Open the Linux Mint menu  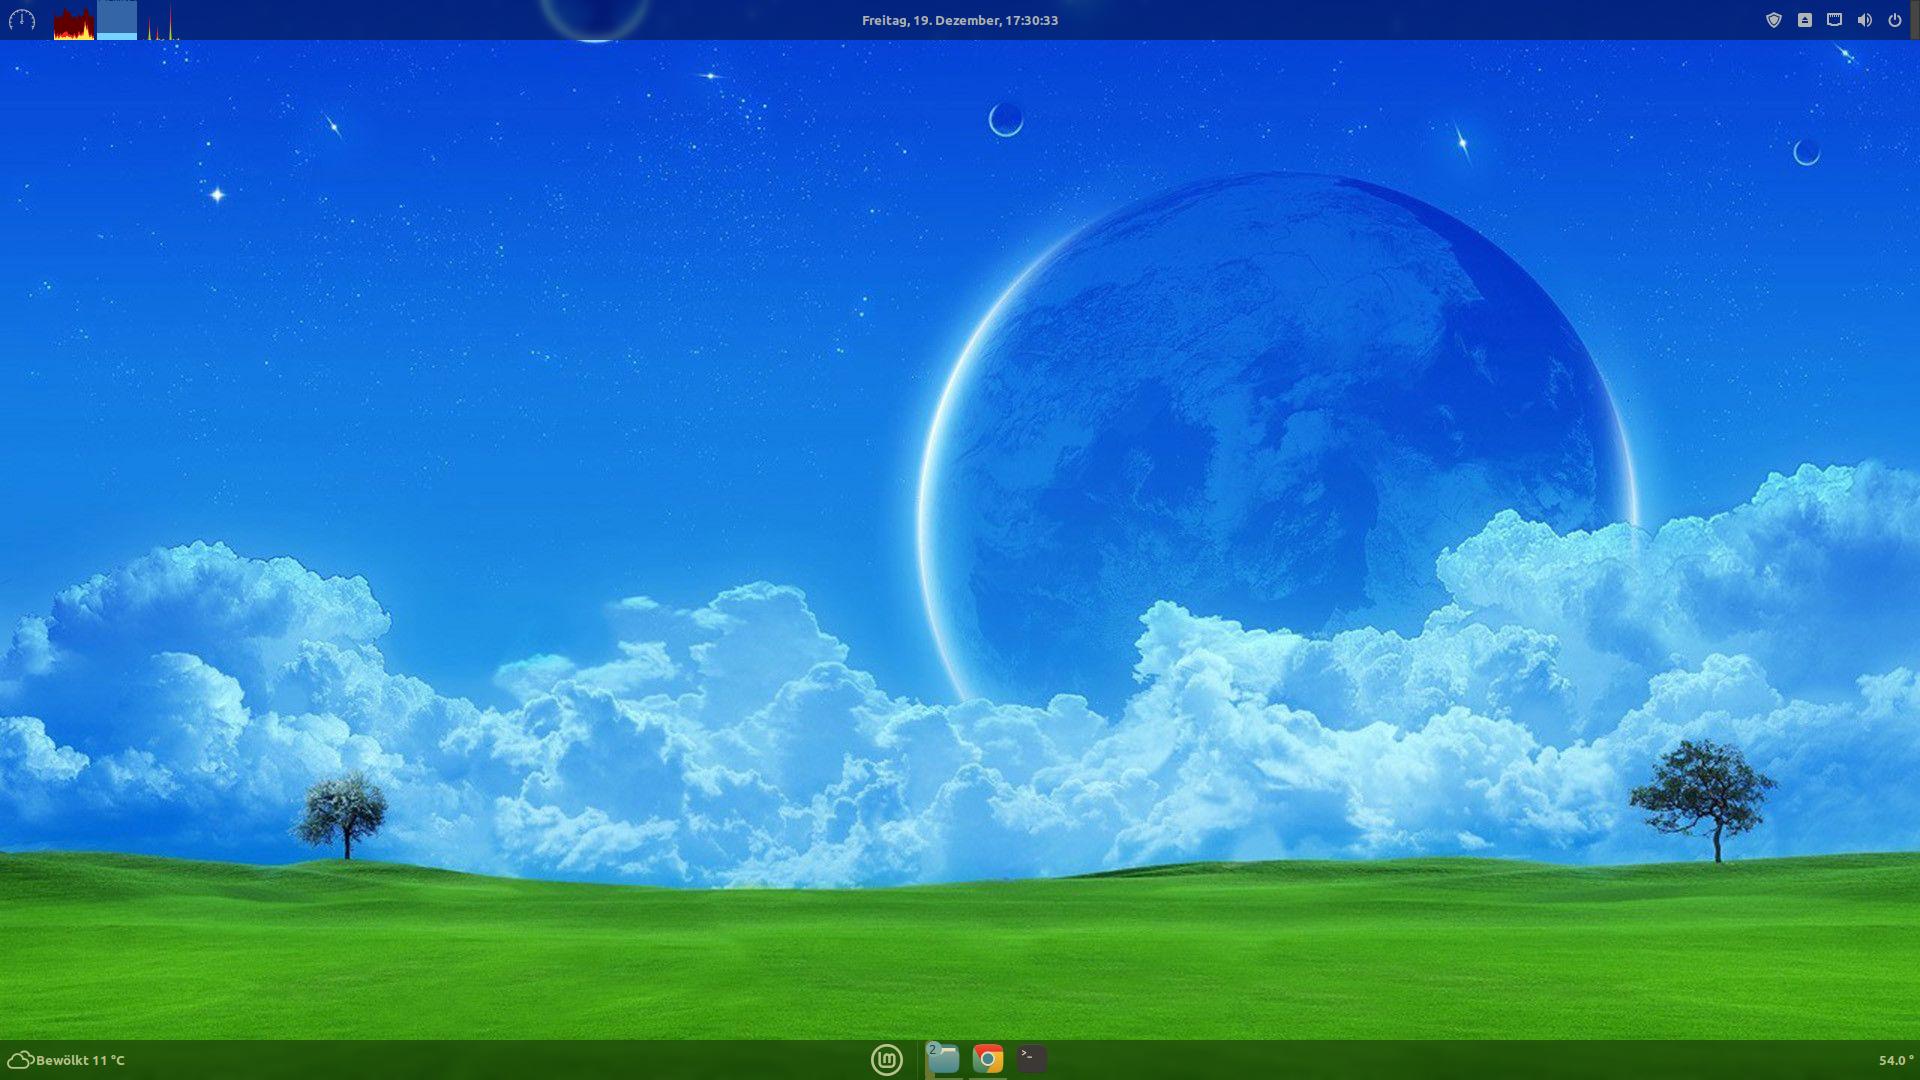(887, 1060)
